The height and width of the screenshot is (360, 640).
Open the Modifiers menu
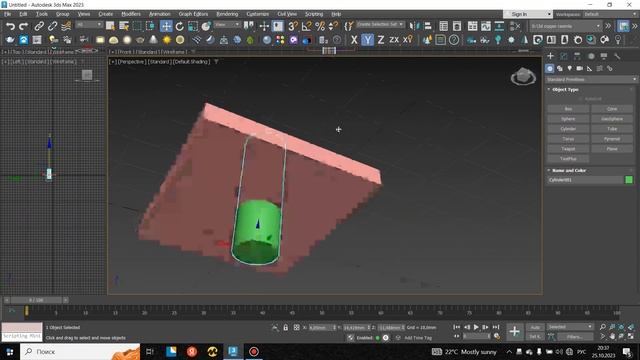click(x=131, y=14)
